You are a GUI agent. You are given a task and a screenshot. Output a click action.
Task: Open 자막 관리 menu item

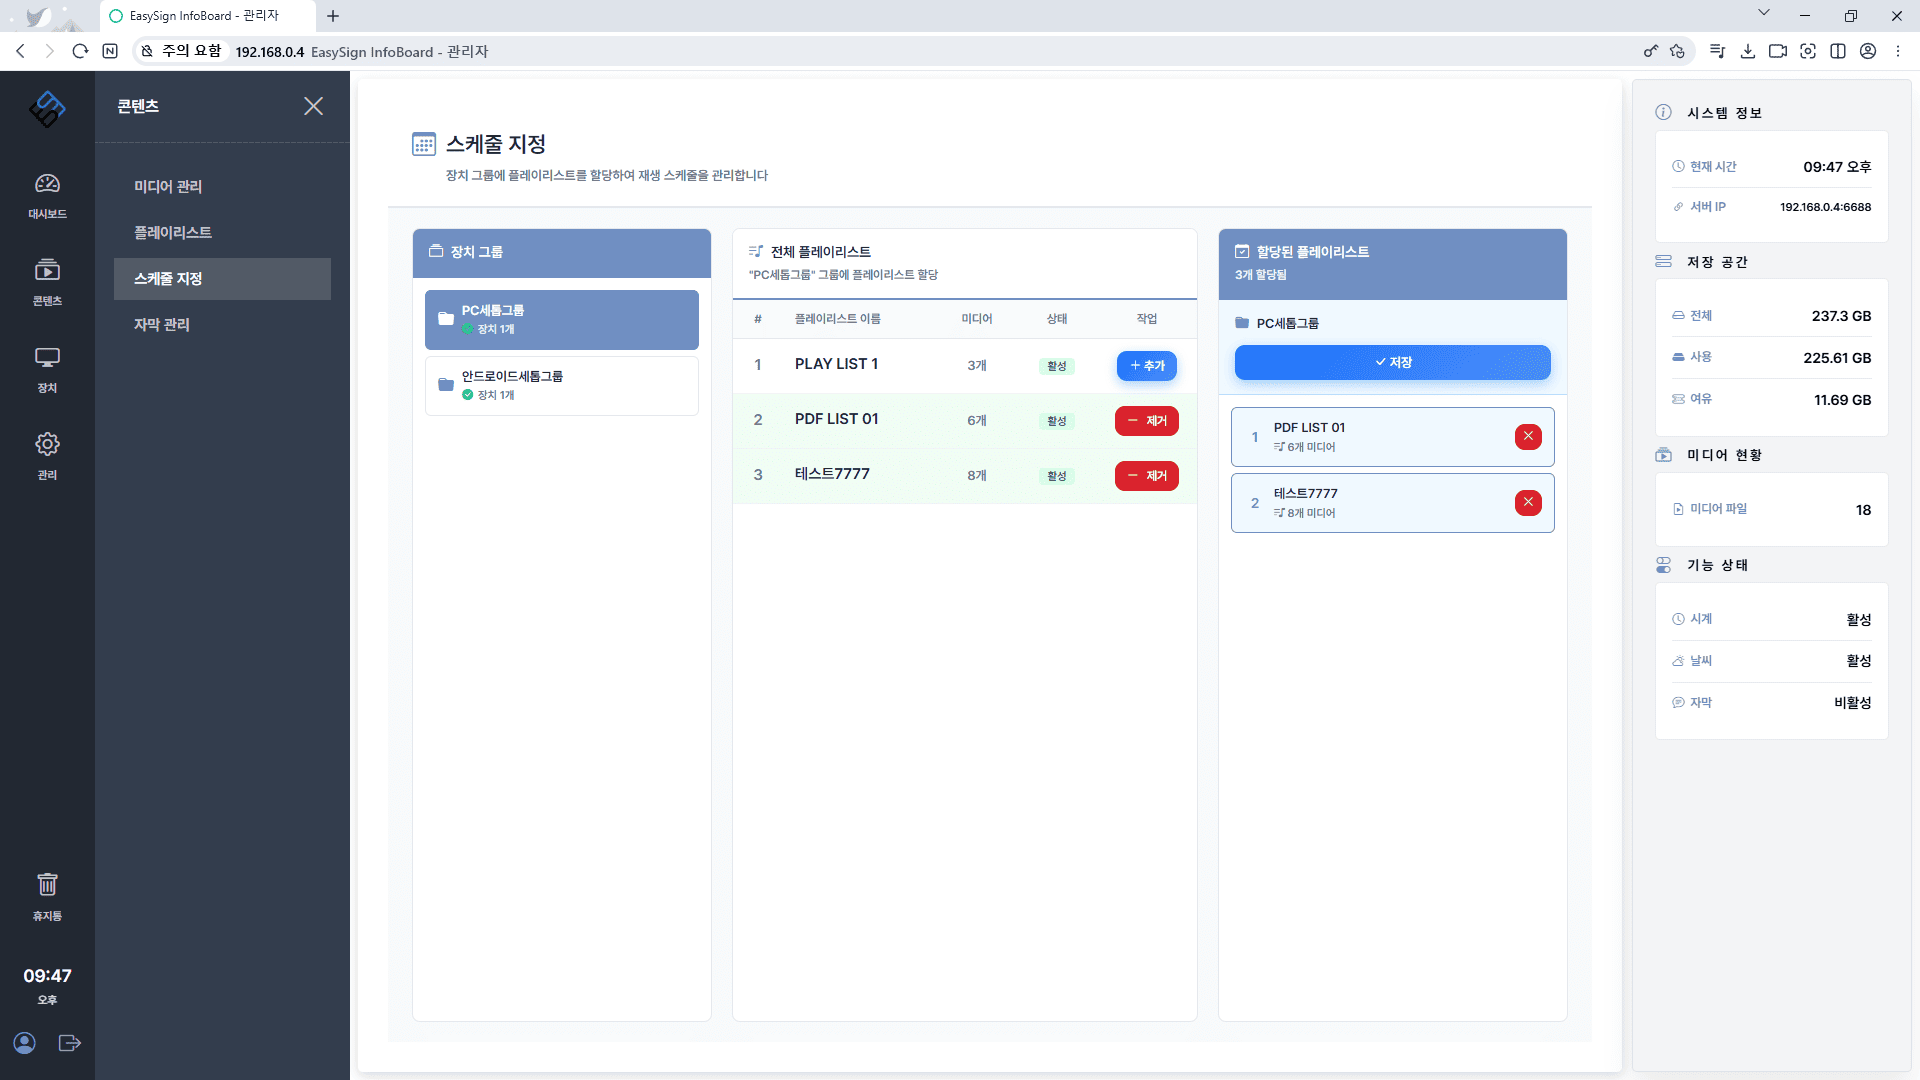[x=162, y=325]
